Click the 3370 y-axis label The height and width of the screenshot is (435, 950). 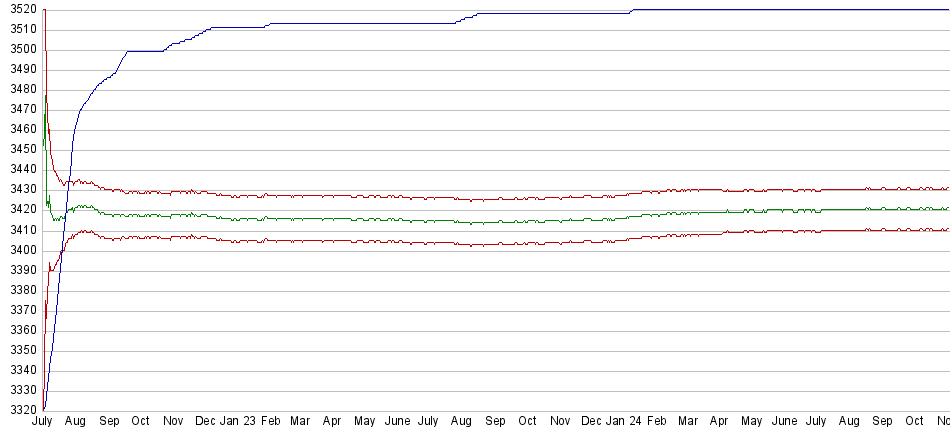(20, 310)
